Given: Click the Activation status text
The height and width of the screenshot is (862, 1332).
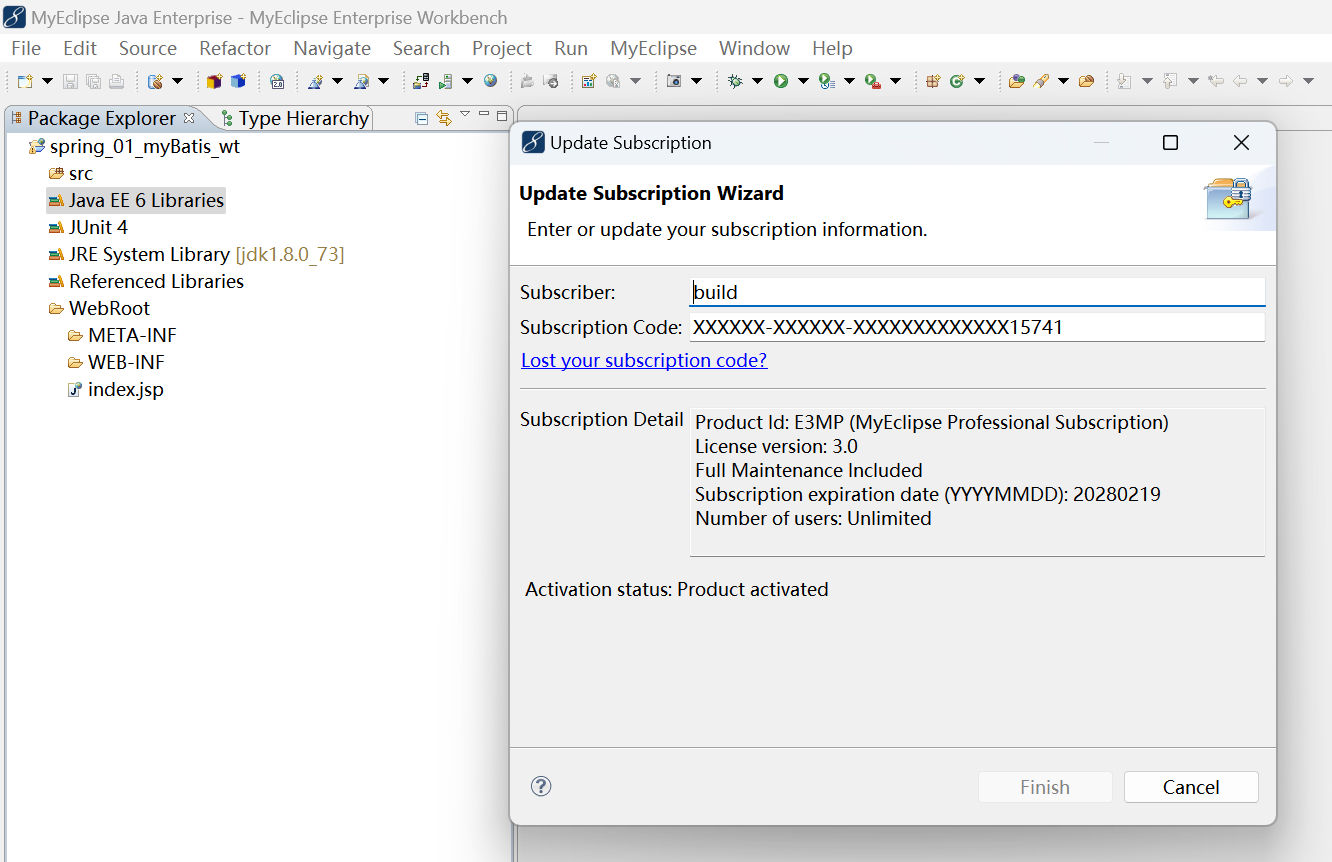Looking at the screenshot, I should tap(677, 589).
